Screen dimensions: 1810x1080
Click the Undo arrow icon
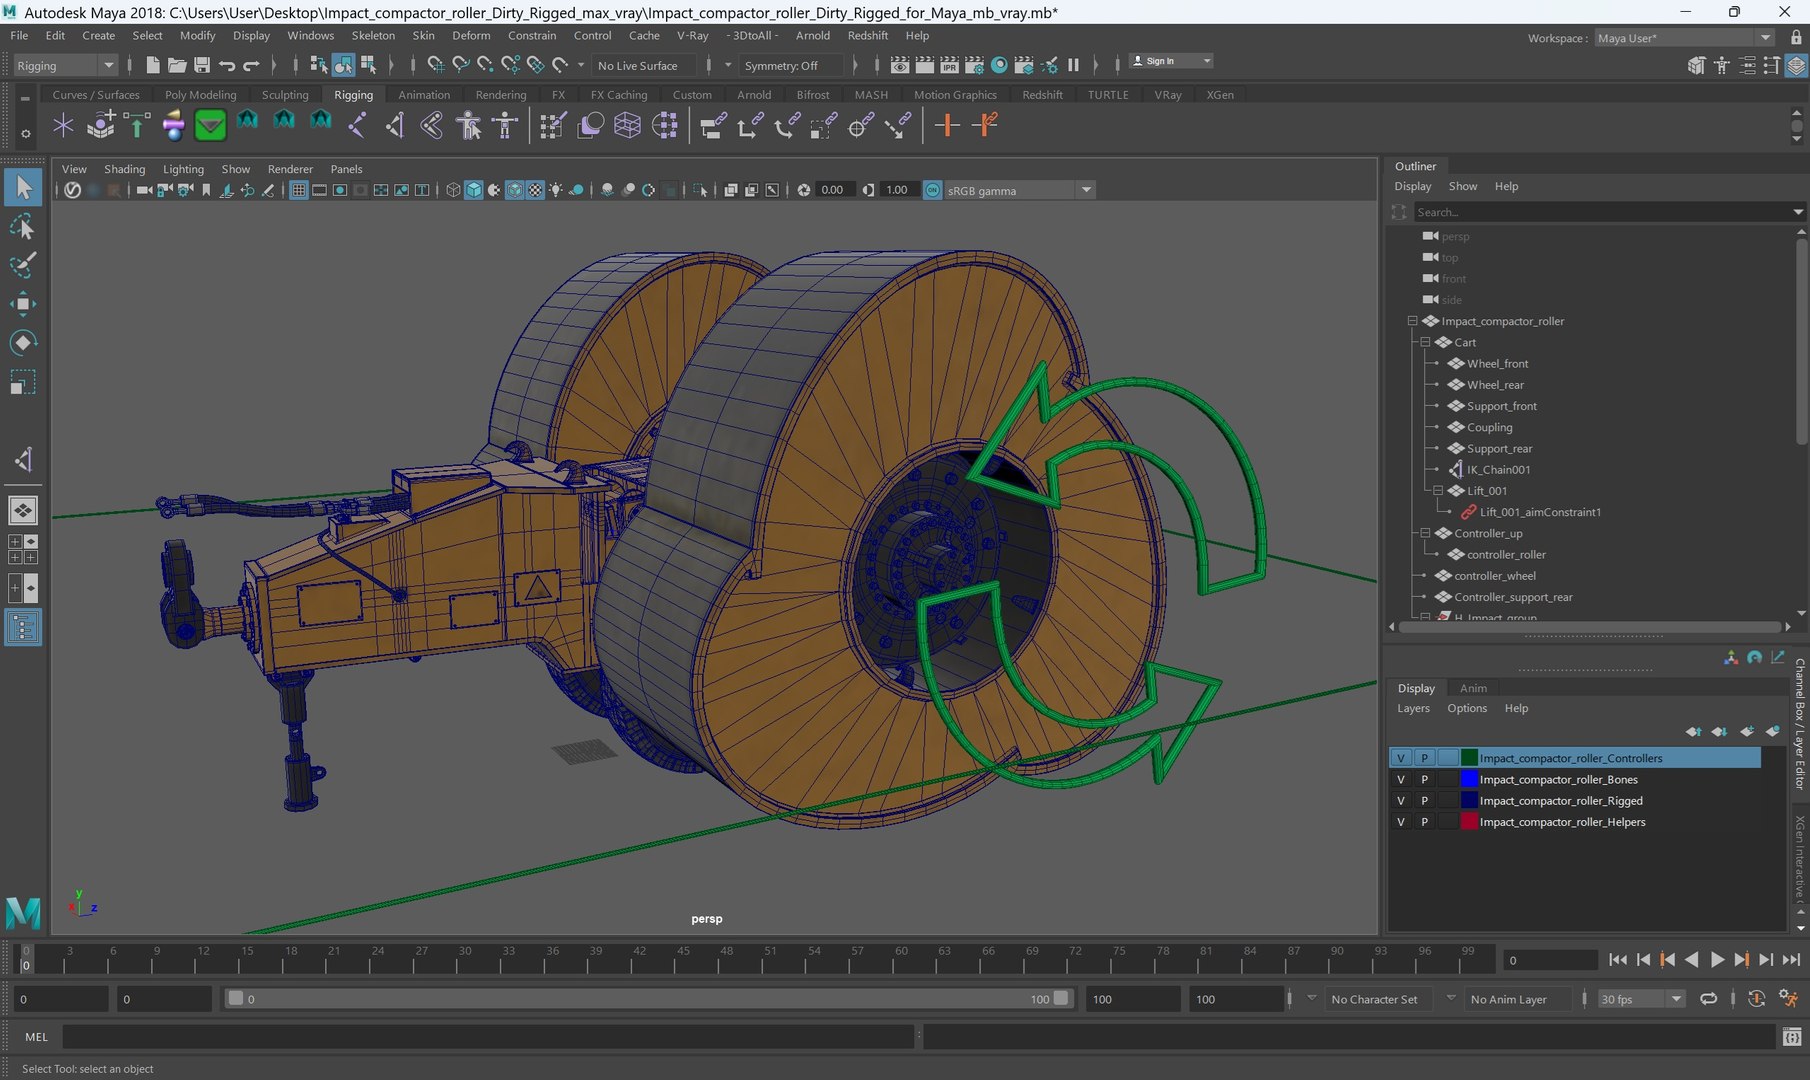tap(227, 65)
